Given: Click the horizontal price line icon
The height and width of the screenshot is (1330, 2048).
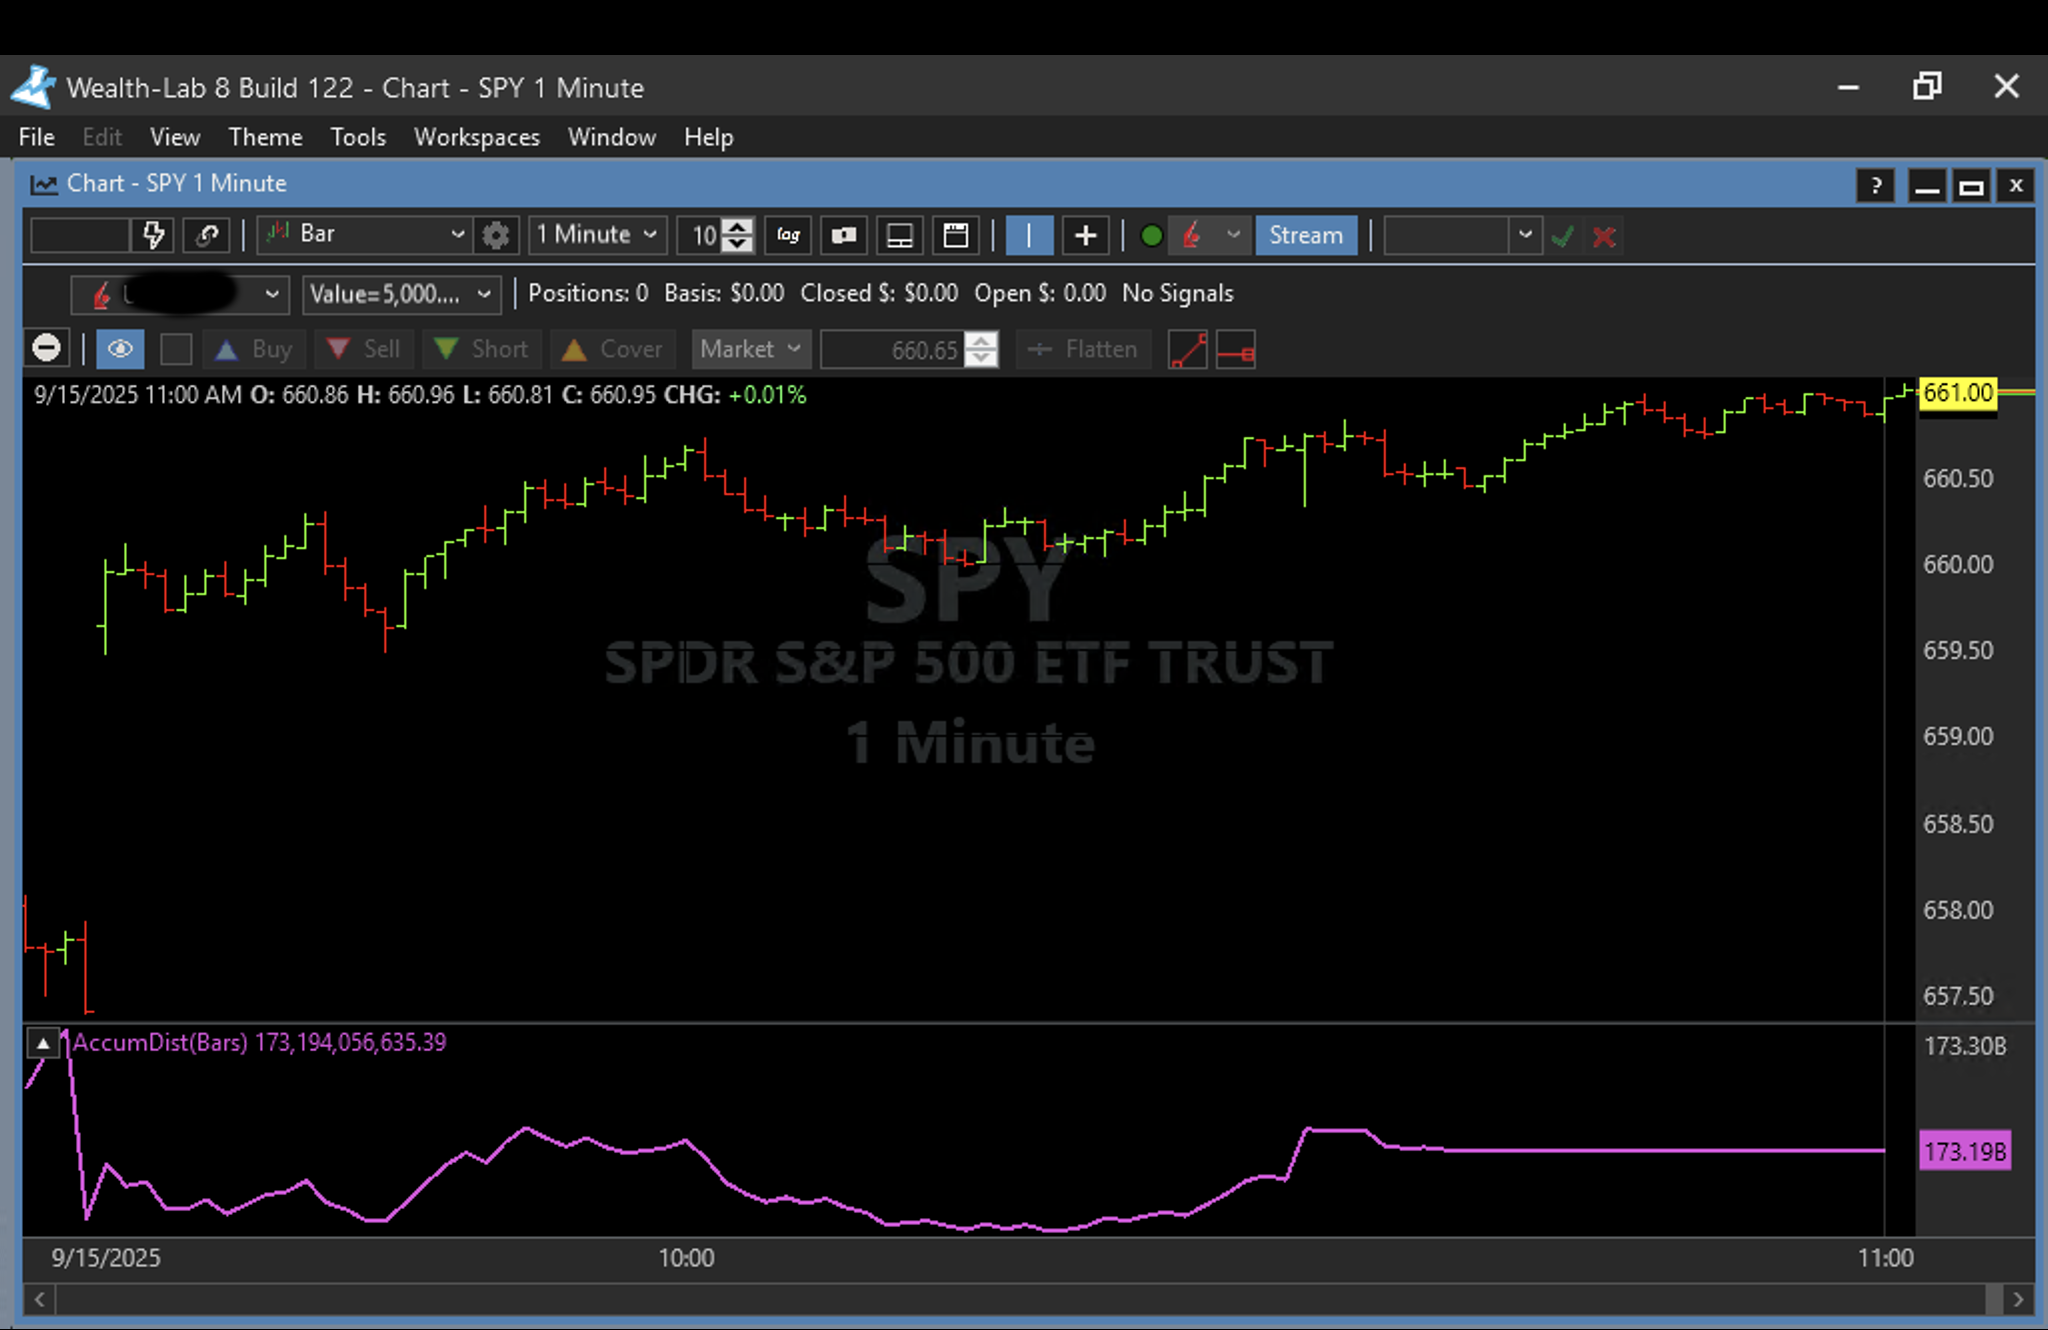Looking at the screenshot, I should tap(1236, 350).
